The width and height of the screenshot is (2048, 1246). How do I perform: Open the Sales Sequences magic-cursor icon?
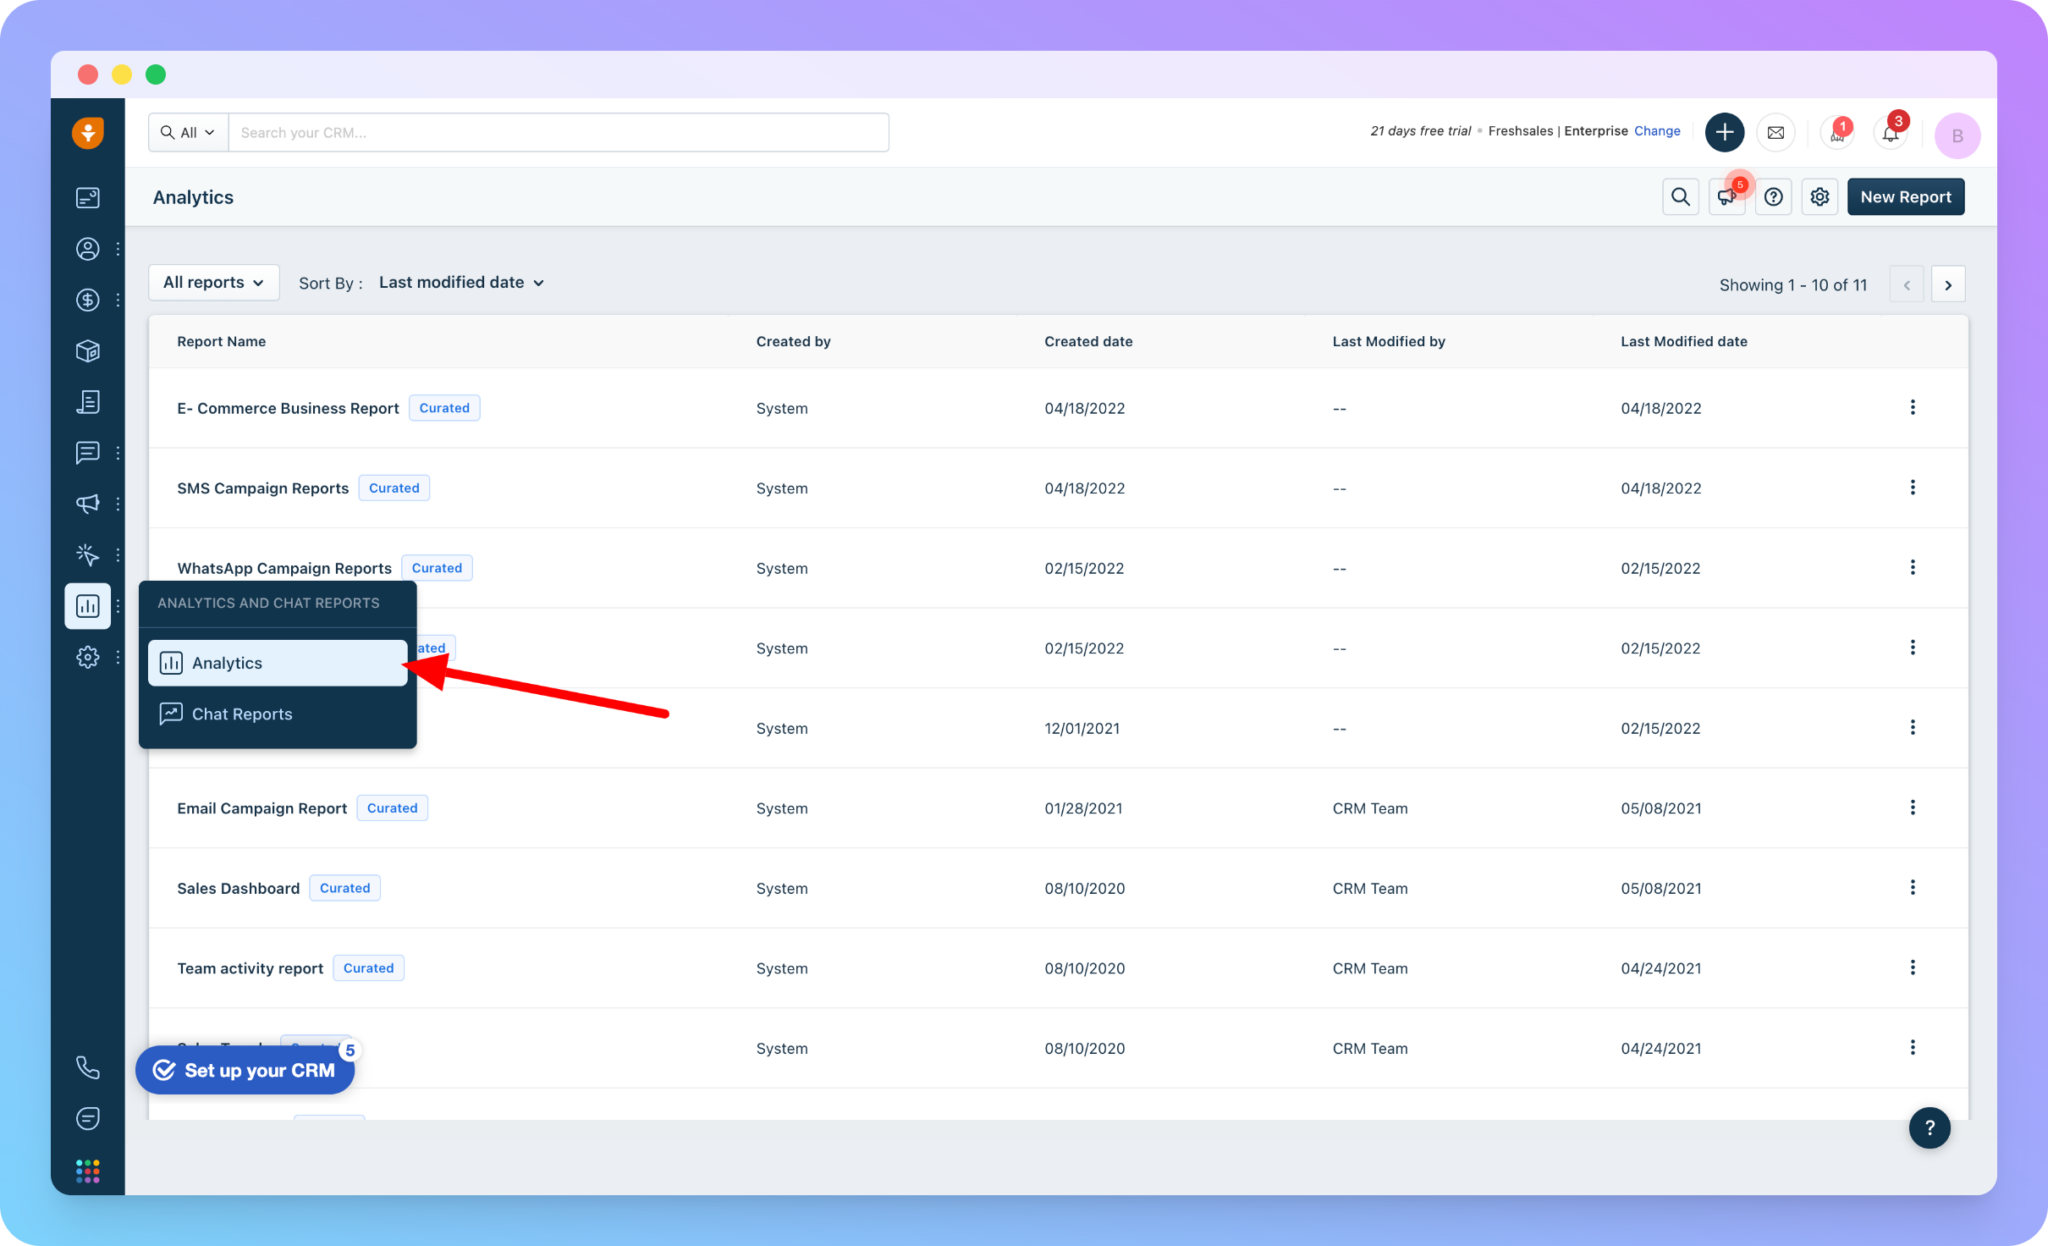88,555
